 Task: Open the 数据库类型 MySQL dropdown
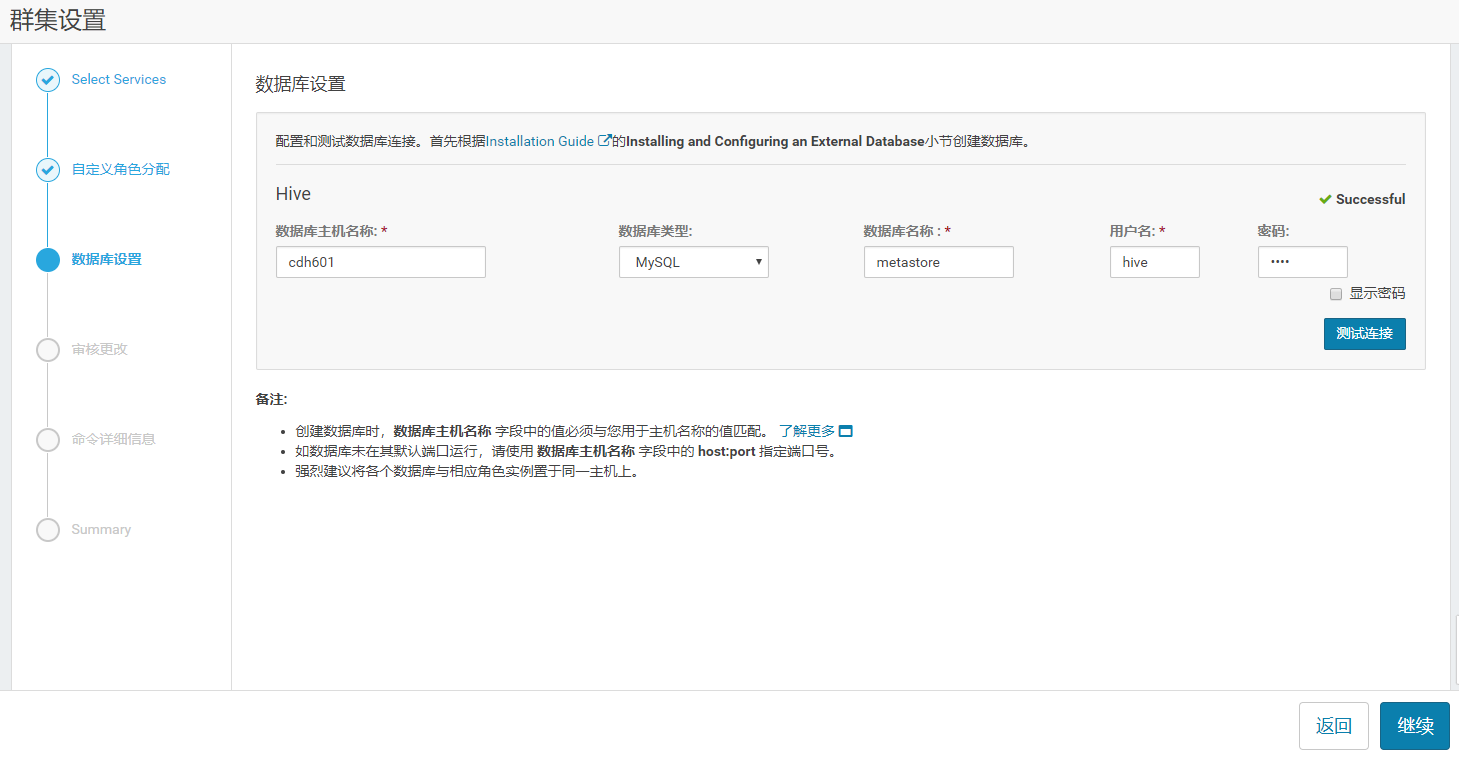pos(694,262)
